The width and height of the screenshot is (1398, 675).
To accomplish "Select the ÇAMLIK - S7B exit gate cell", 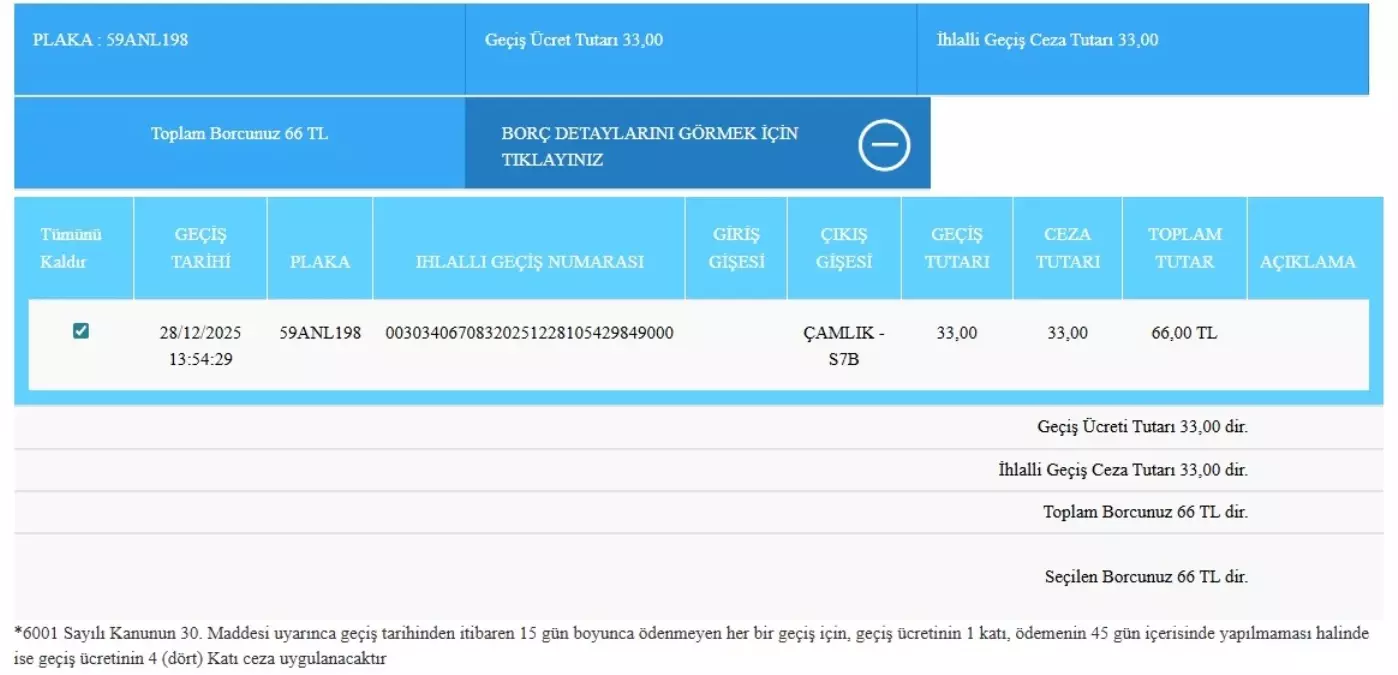I will [843, 345].
